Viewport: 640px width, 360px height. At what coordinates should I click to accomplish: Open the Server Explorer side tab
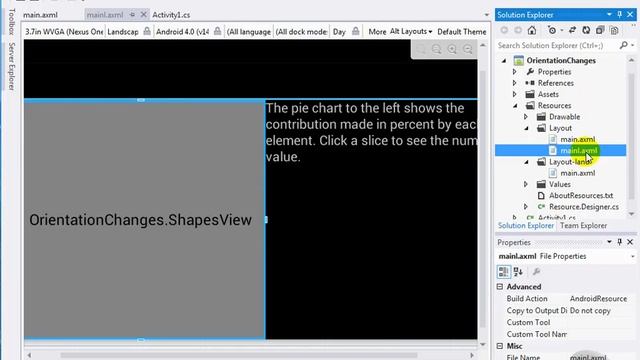point(11,66)
